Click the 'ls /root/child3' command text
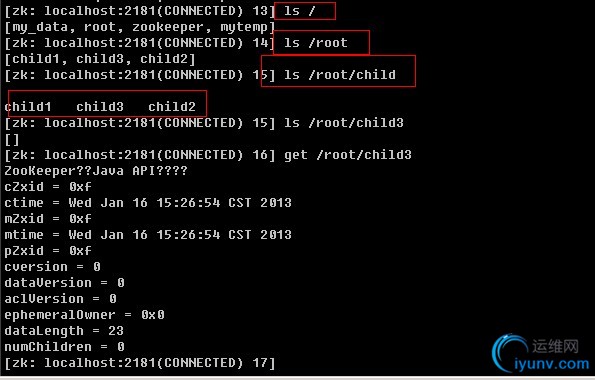The height and width of the screenshot is (380, 595). (x=344, y=123)
